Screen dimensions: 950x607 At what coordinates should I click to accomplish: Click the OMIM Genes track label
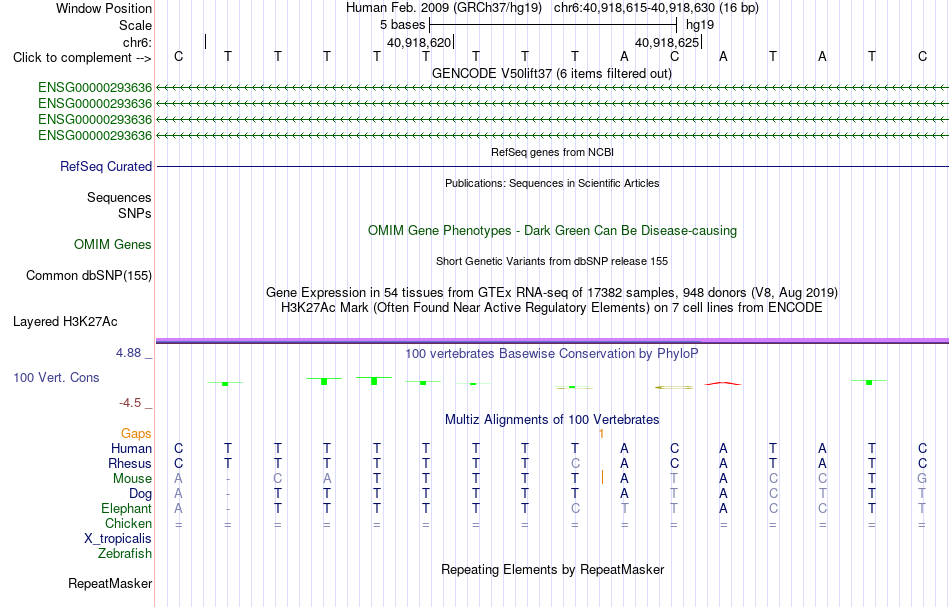tap(113, 245)
